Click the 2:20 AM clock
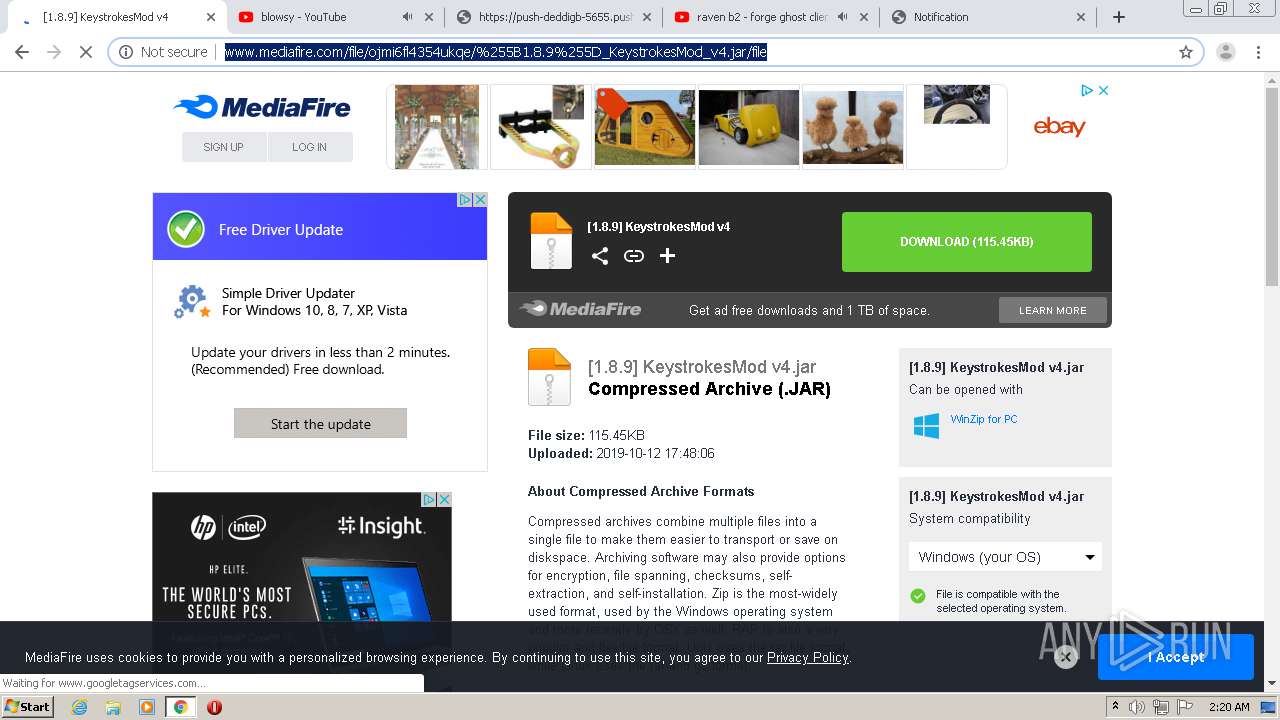 (1229, 707)
